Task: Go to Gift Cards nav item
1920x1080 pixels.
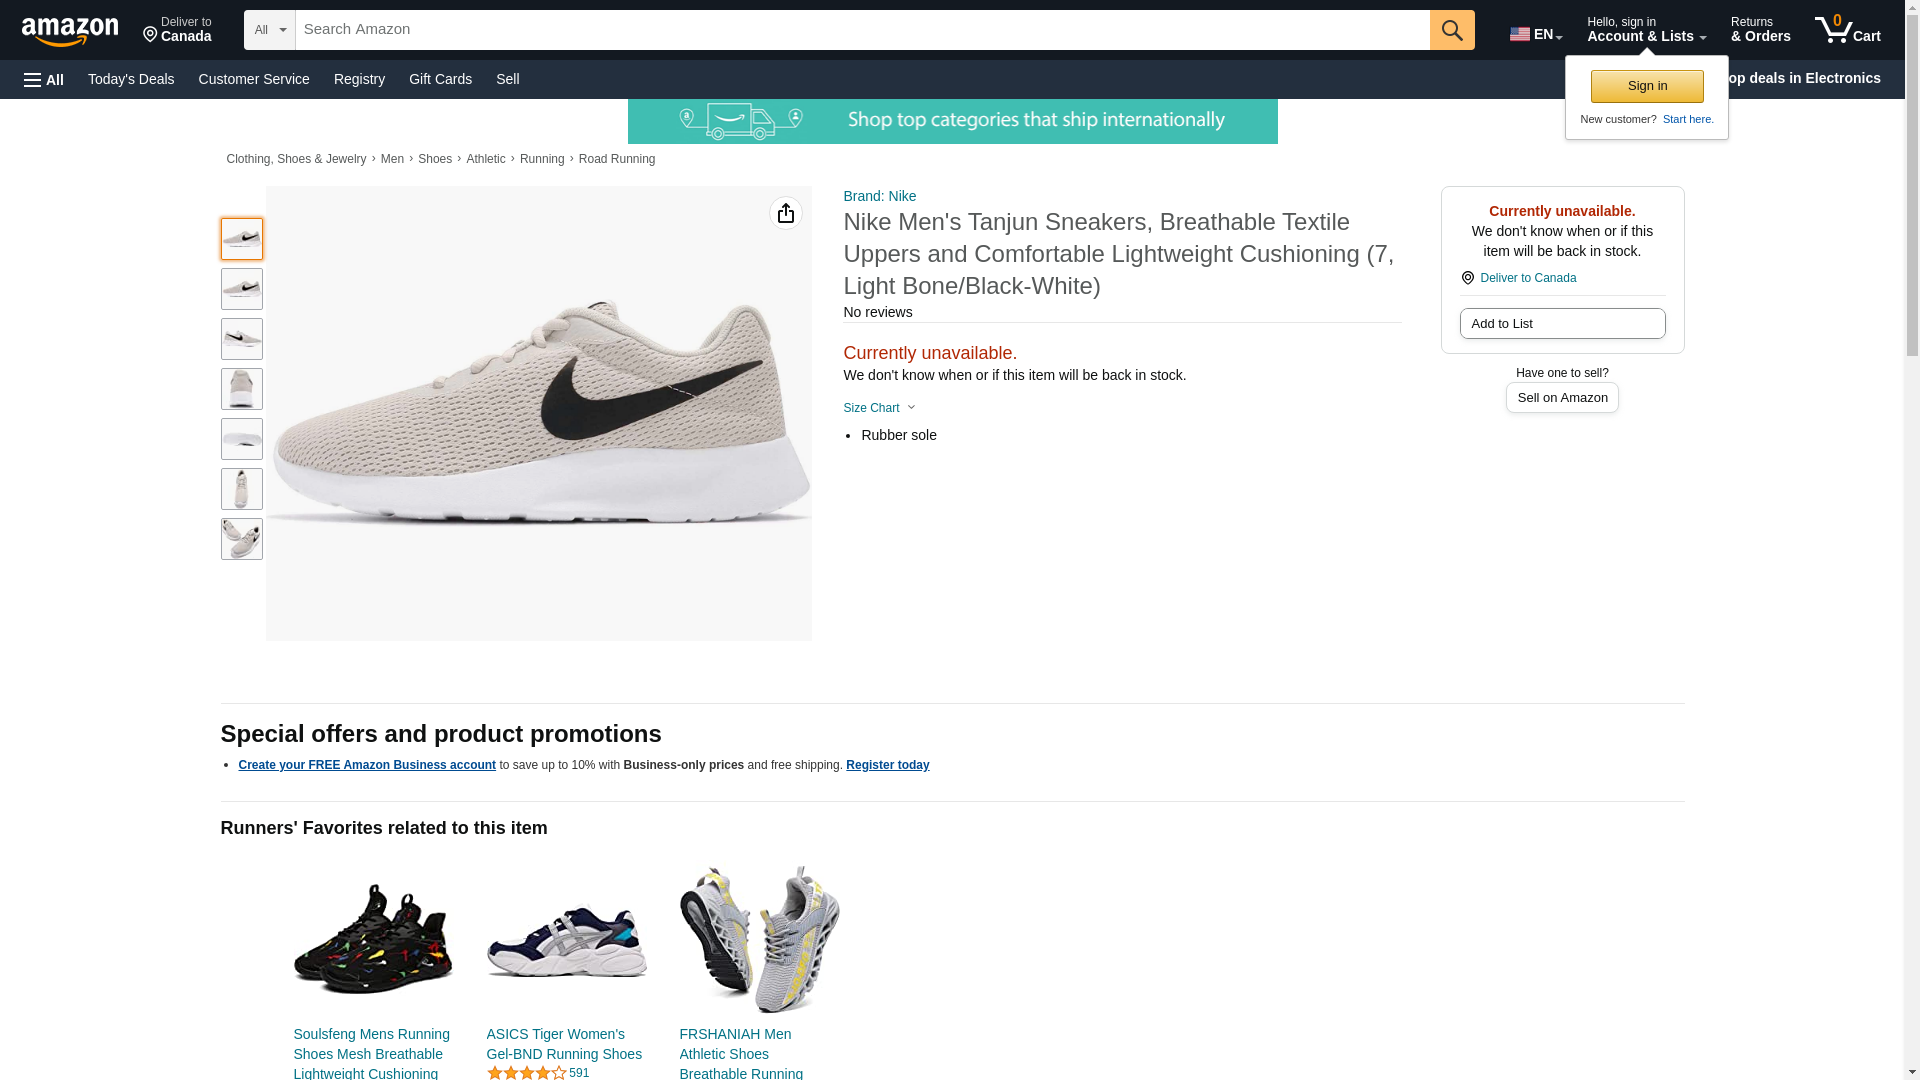Action: click(440, 79)
